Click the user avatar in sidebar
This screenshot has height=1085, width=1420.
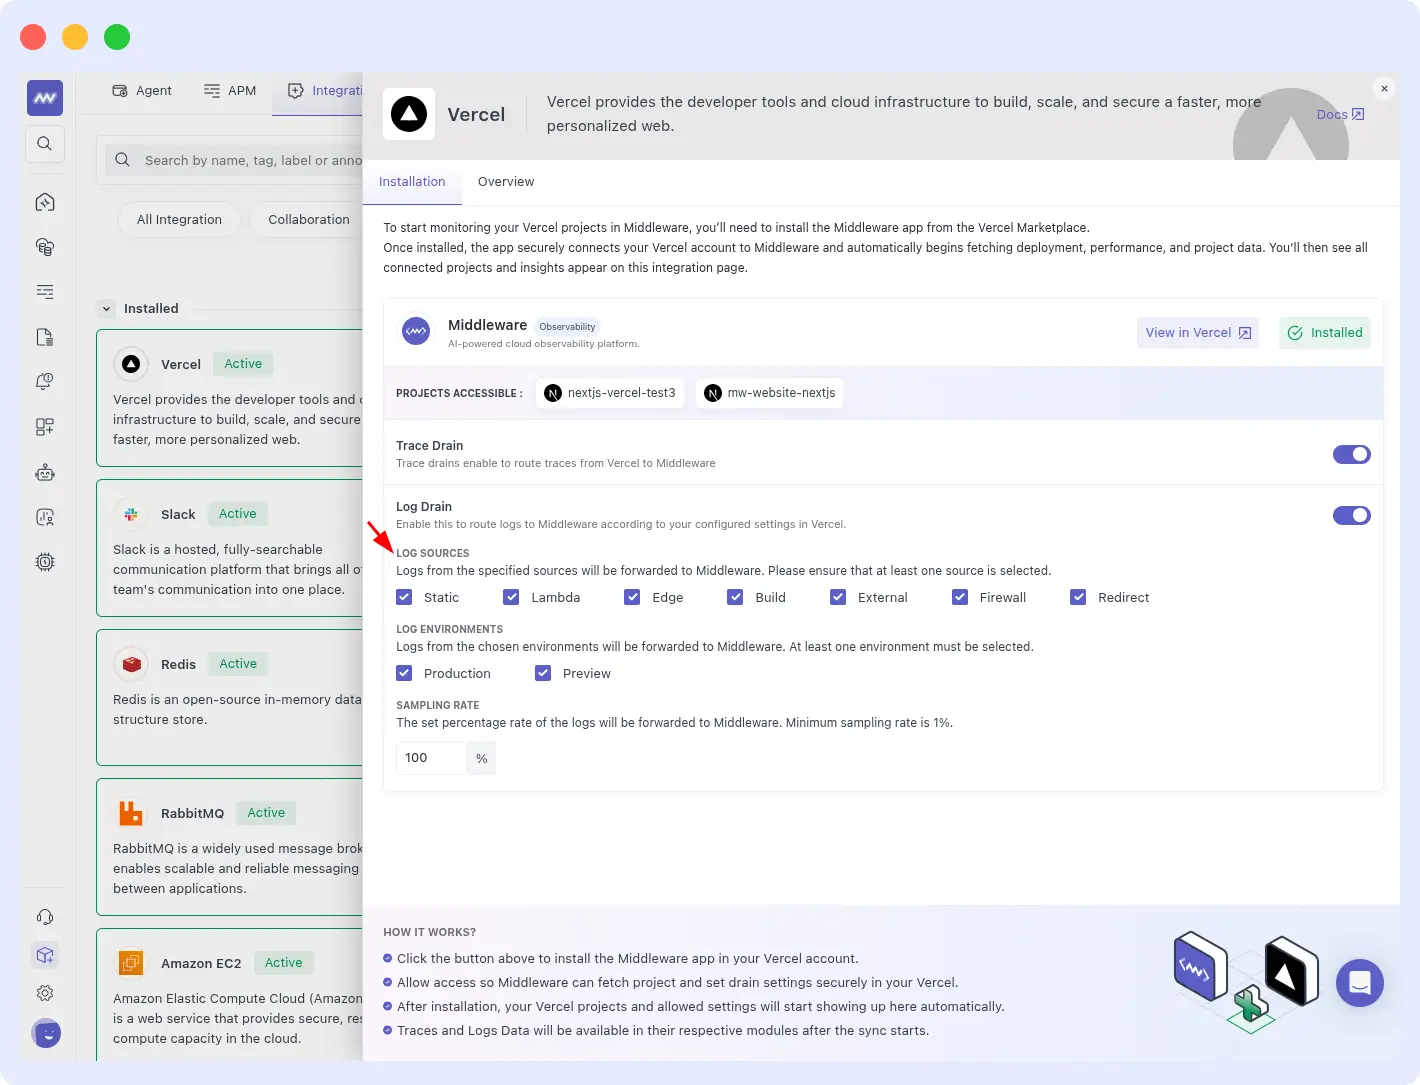click(x=46, y=1033)
